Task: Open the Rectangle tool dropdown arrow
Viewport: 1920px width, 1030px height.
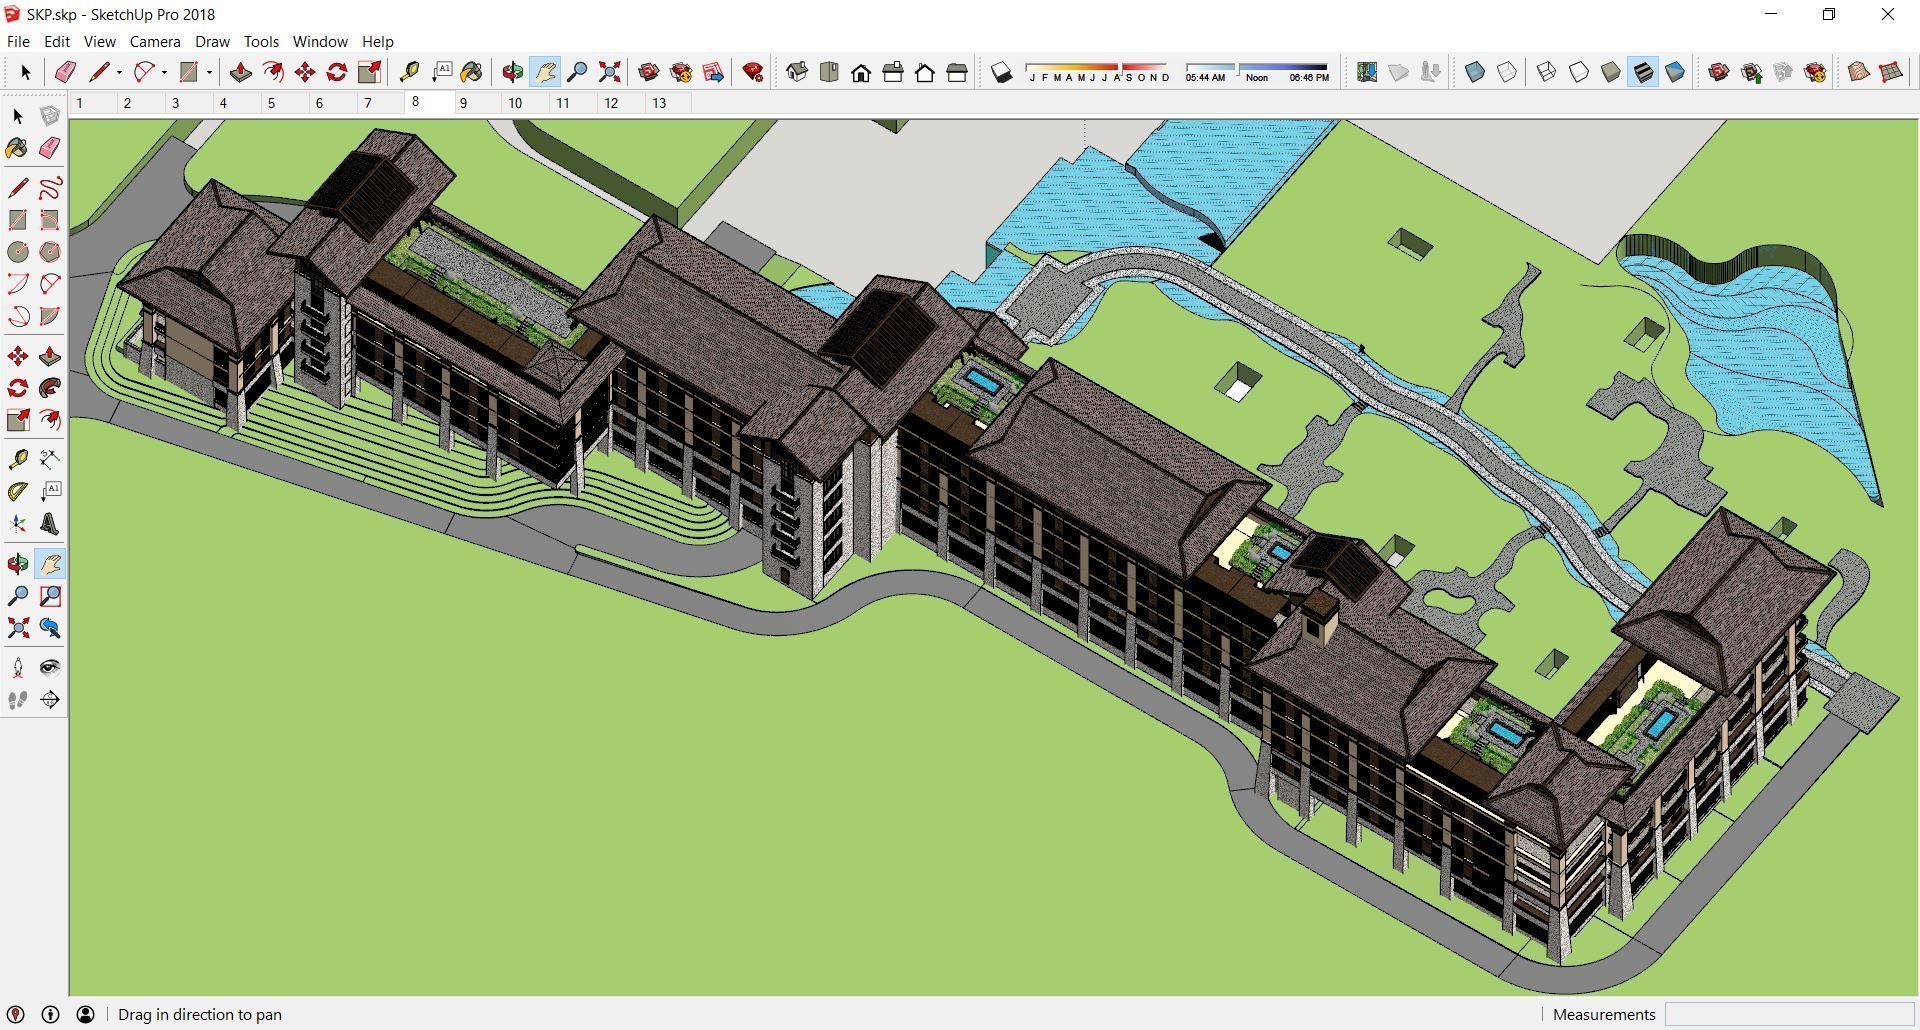Action: [x=209, y=72]
